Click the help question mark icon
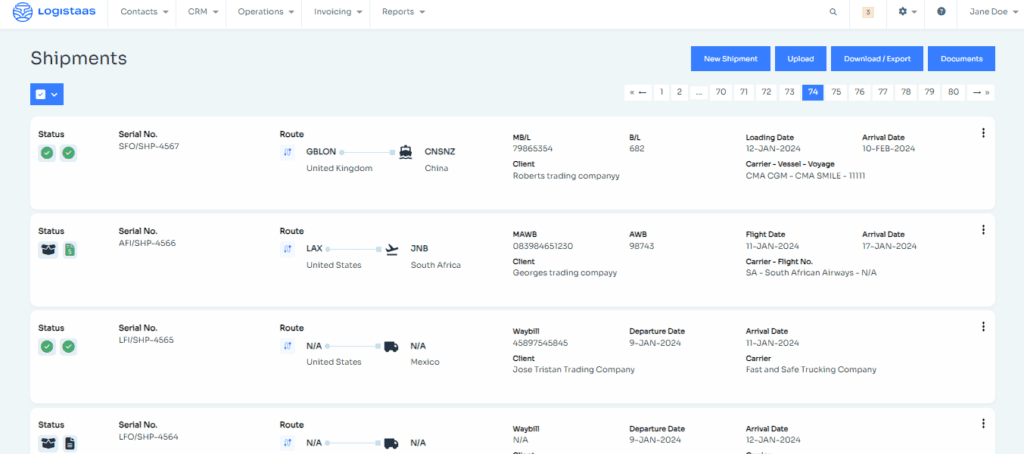This screenshot has height=454, width=1024. pyautogui.click(x=941, y=12)
